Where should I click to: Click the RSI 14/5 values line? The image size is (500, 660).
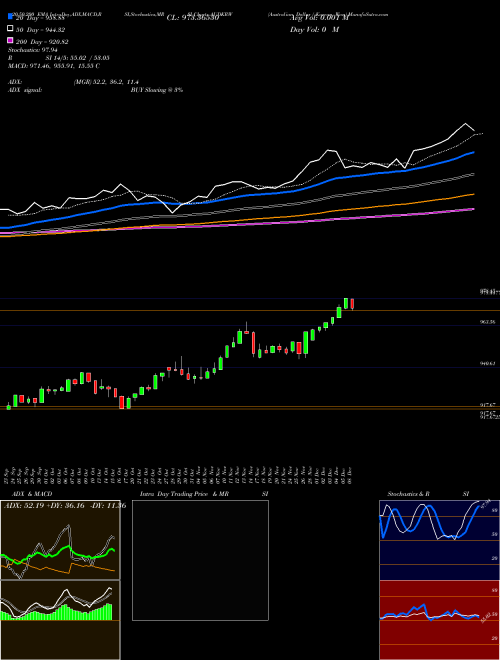(x=59, y=58)
